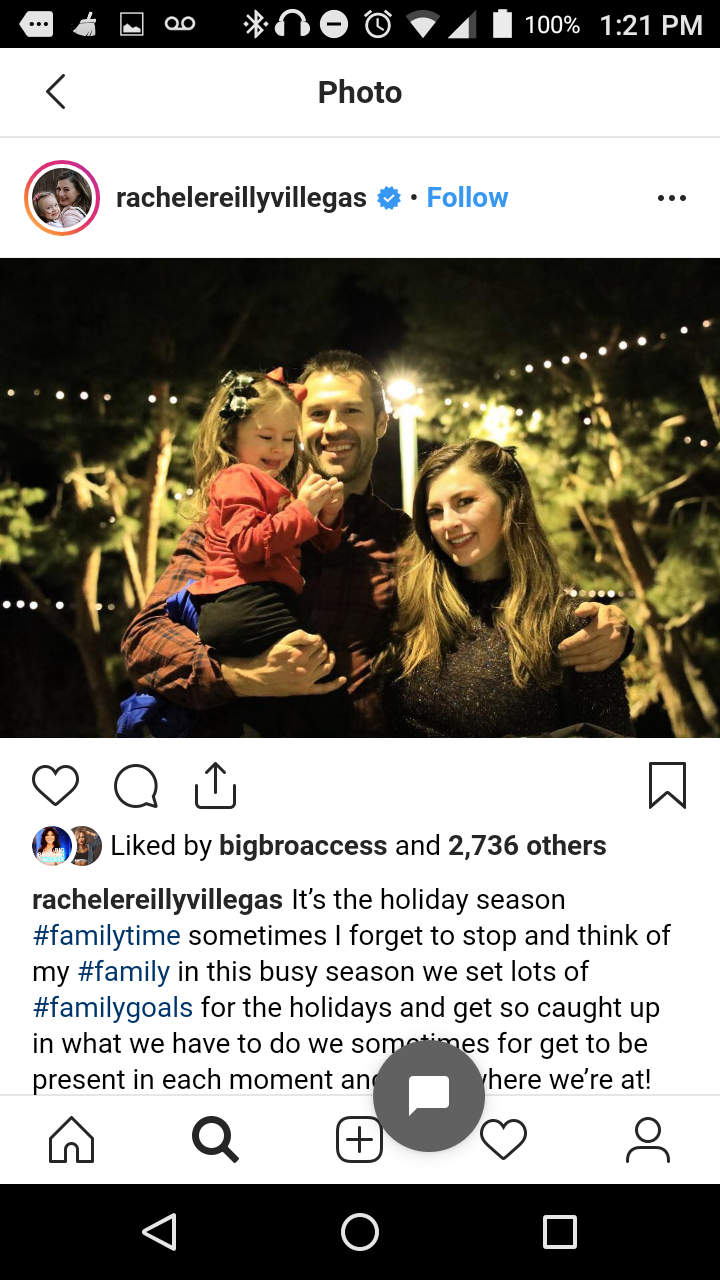Bookmark this post to saved
The image size is (720, 1280).
point(667,786)
